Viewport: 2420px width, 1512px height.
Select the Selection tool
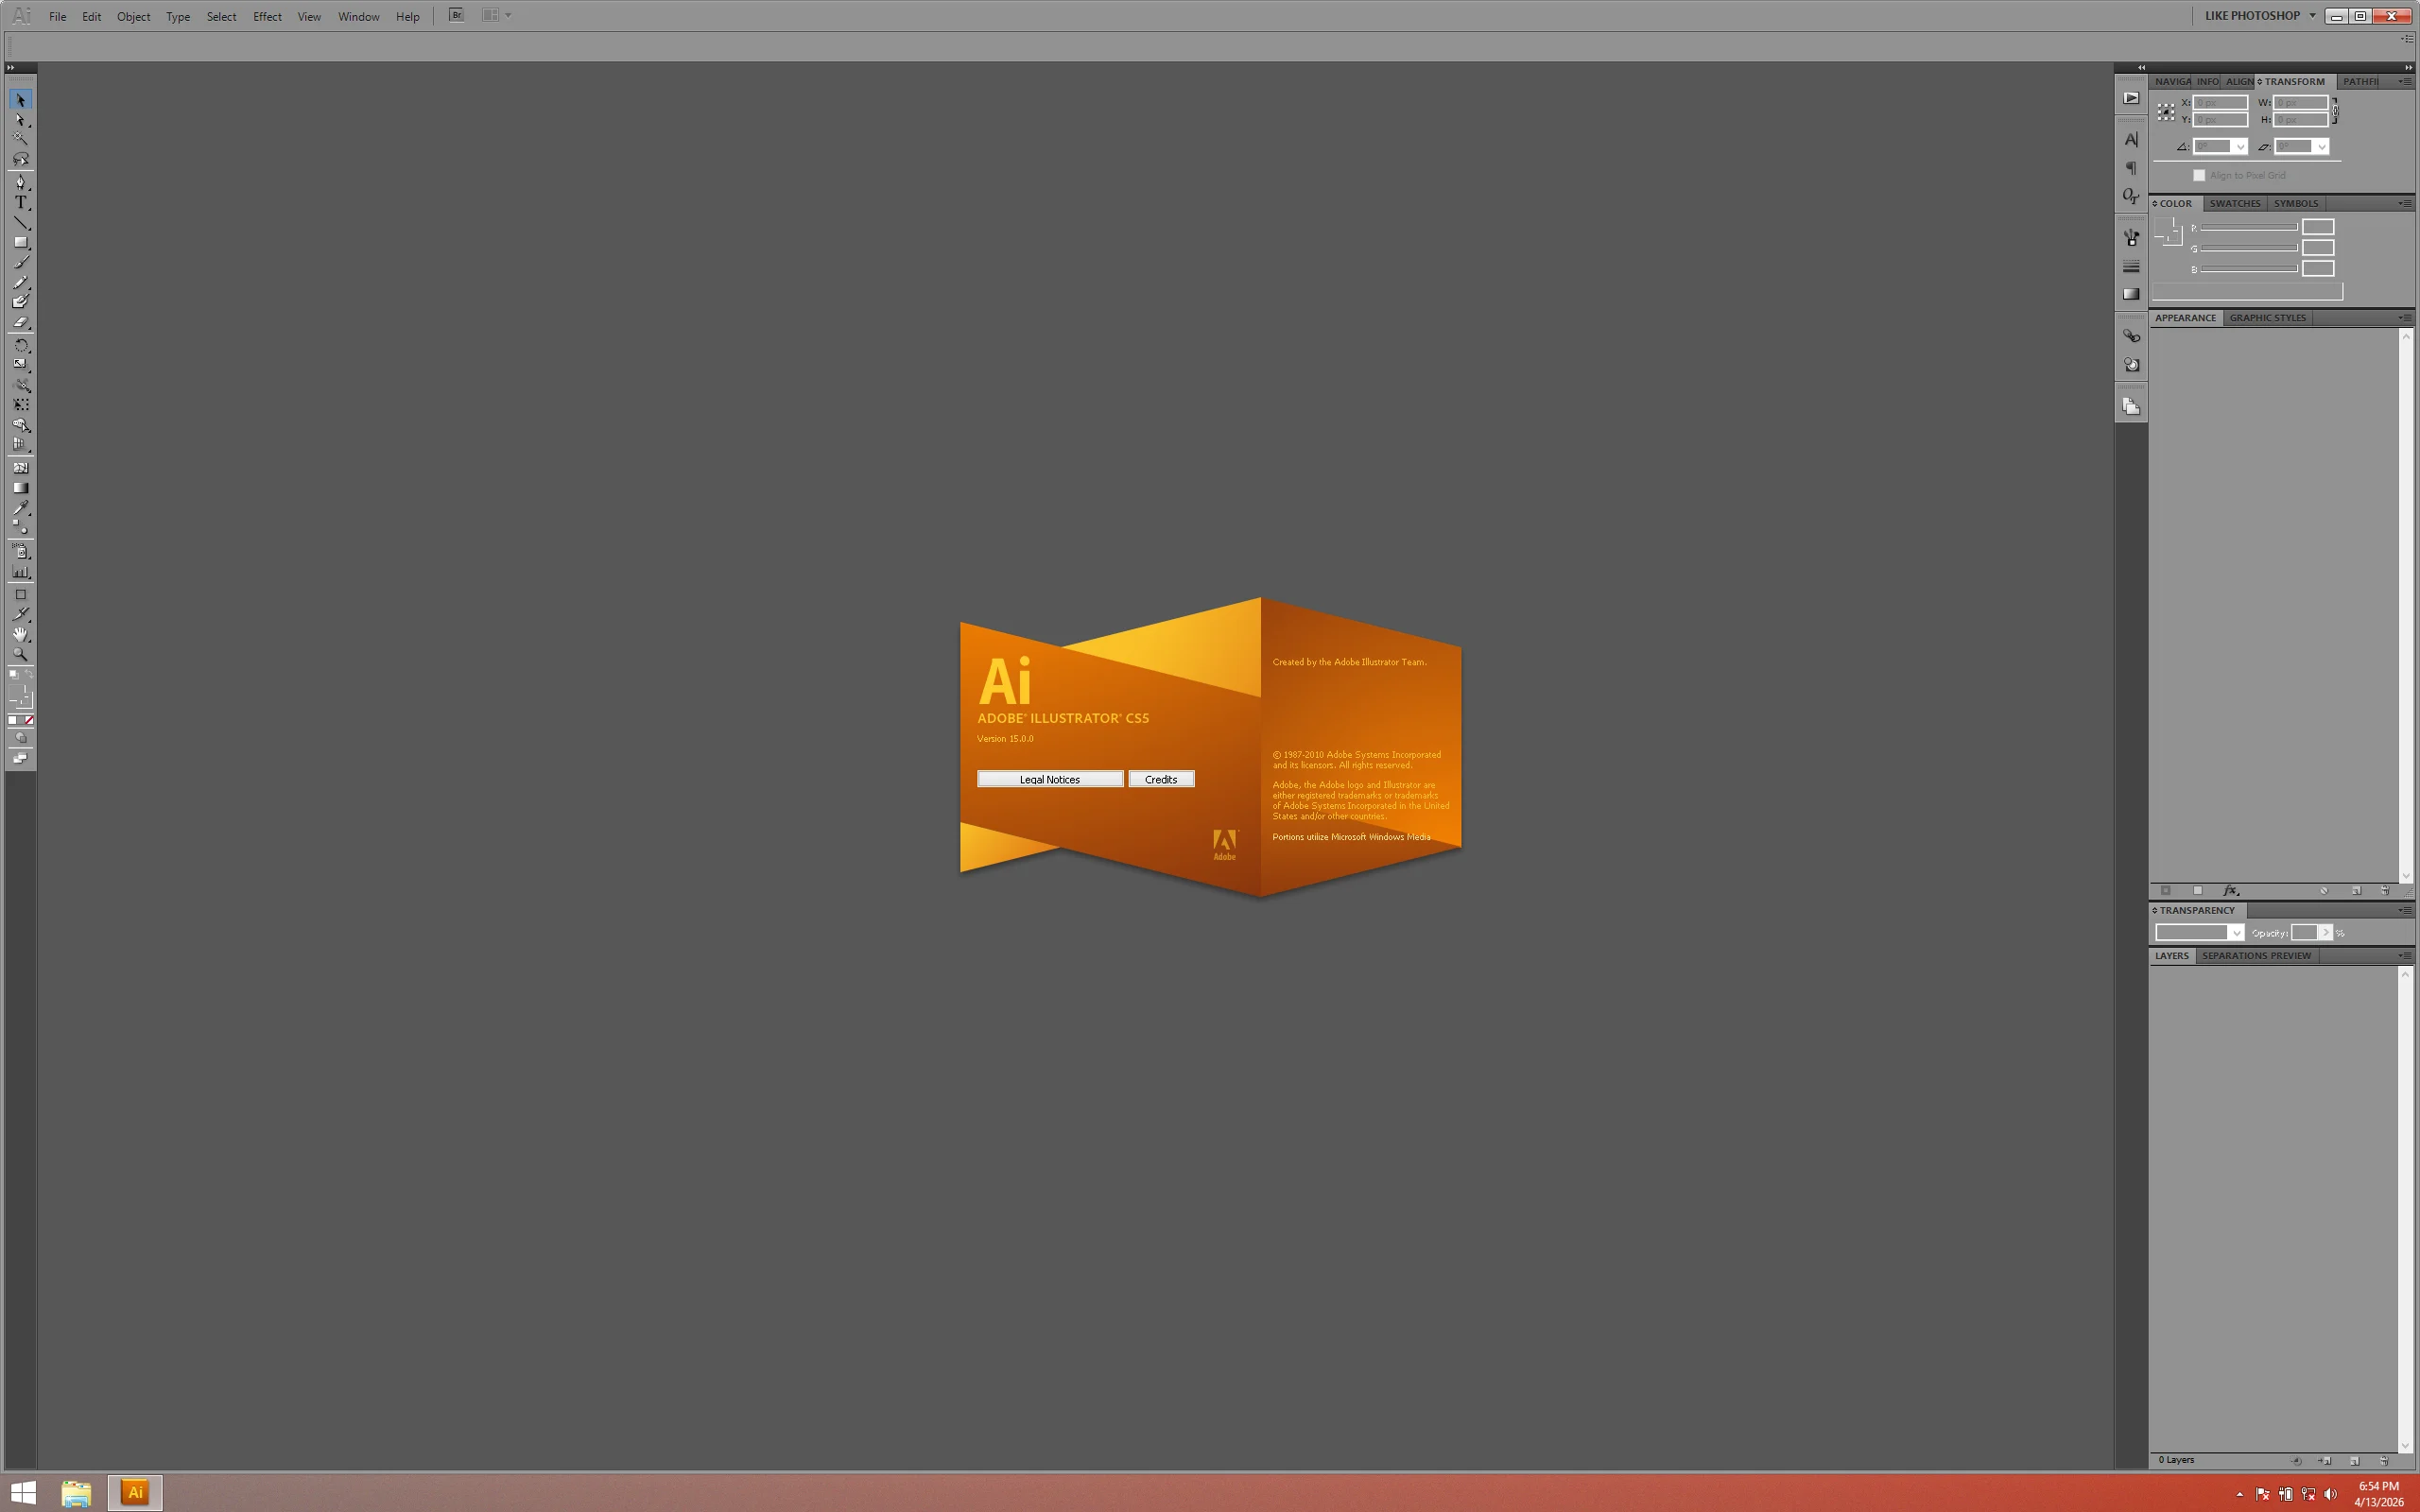[20, 100]
